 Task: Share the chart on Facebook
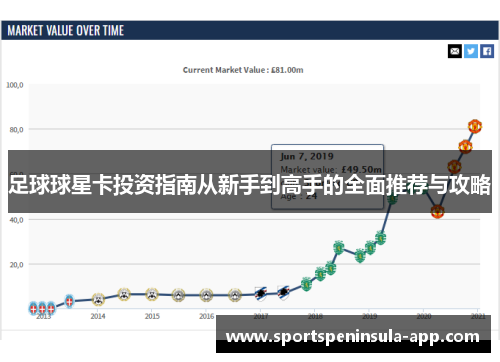point(487,51)
